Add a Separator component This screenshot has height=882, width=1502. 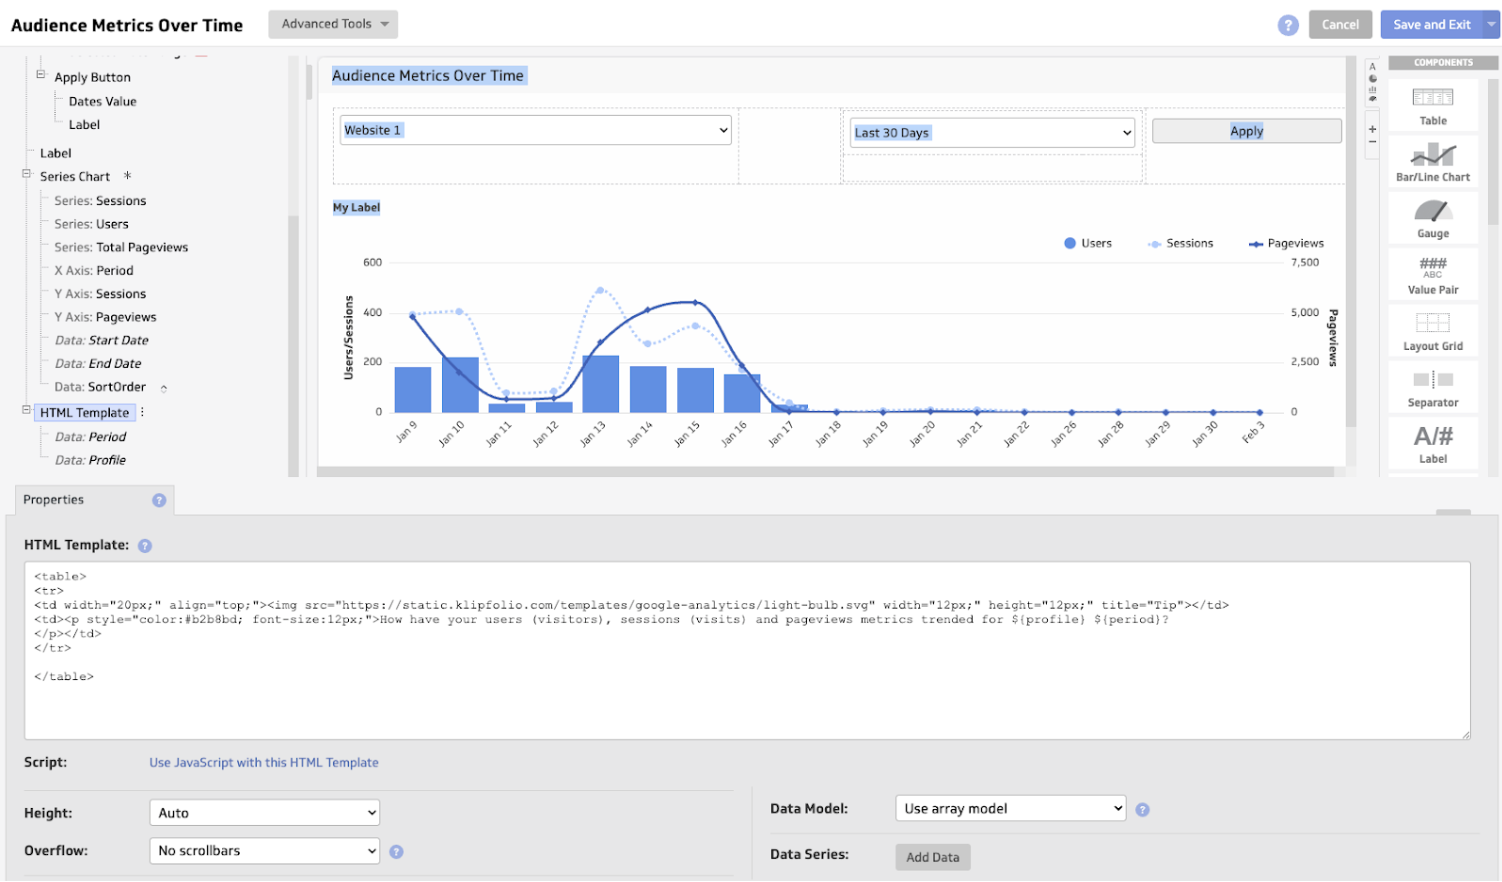coord(1432,388)
